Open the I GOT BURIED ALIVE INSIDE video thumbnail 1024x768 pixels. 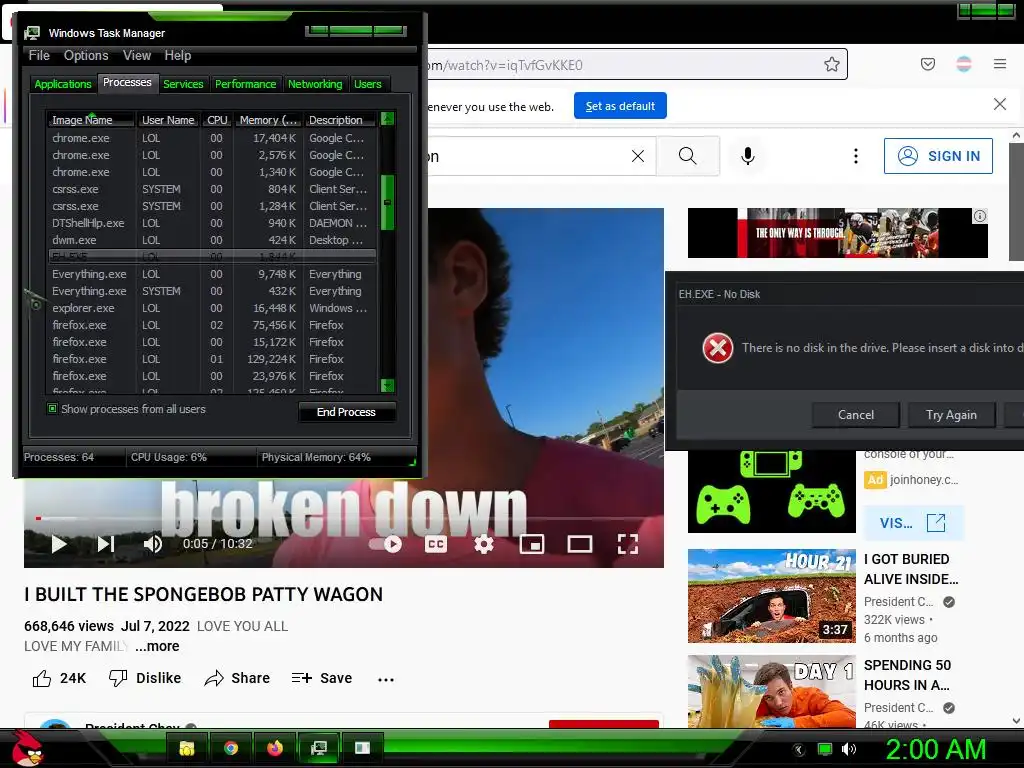[x=771, y=596]
